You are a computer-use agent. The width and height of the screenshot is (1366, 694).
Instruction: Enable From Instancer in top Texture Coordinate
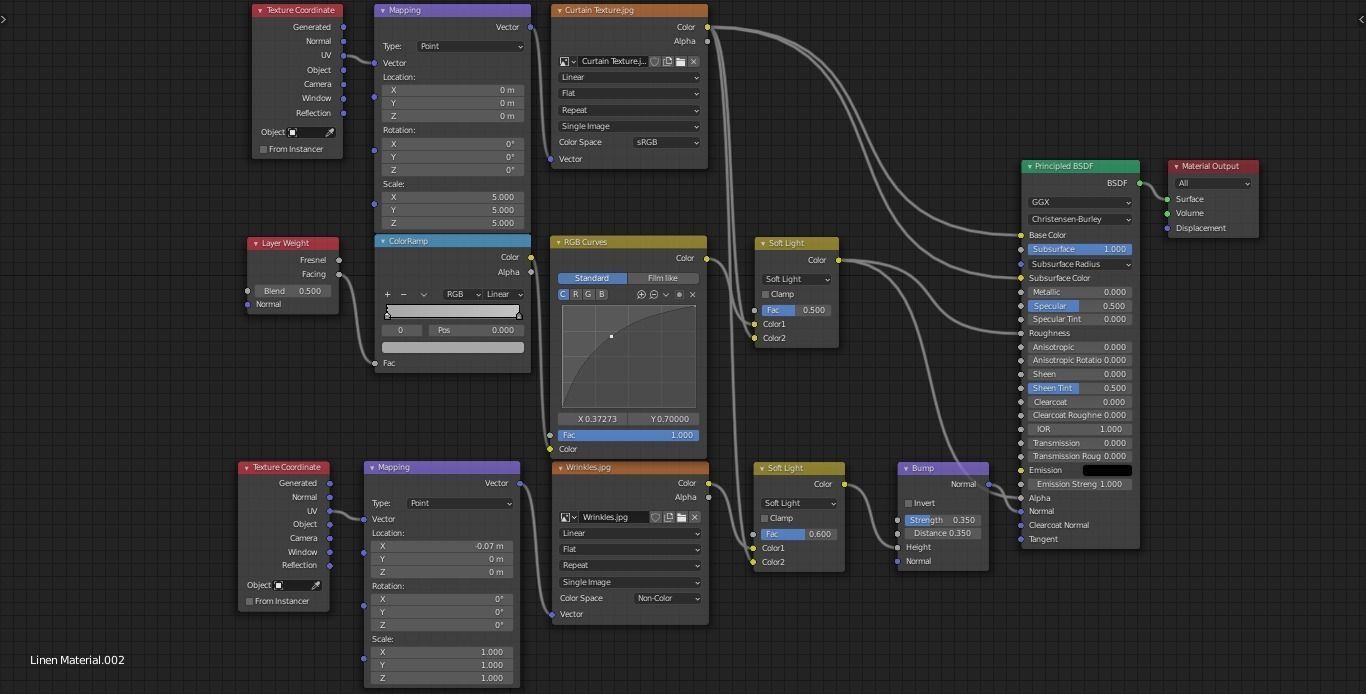264,150
